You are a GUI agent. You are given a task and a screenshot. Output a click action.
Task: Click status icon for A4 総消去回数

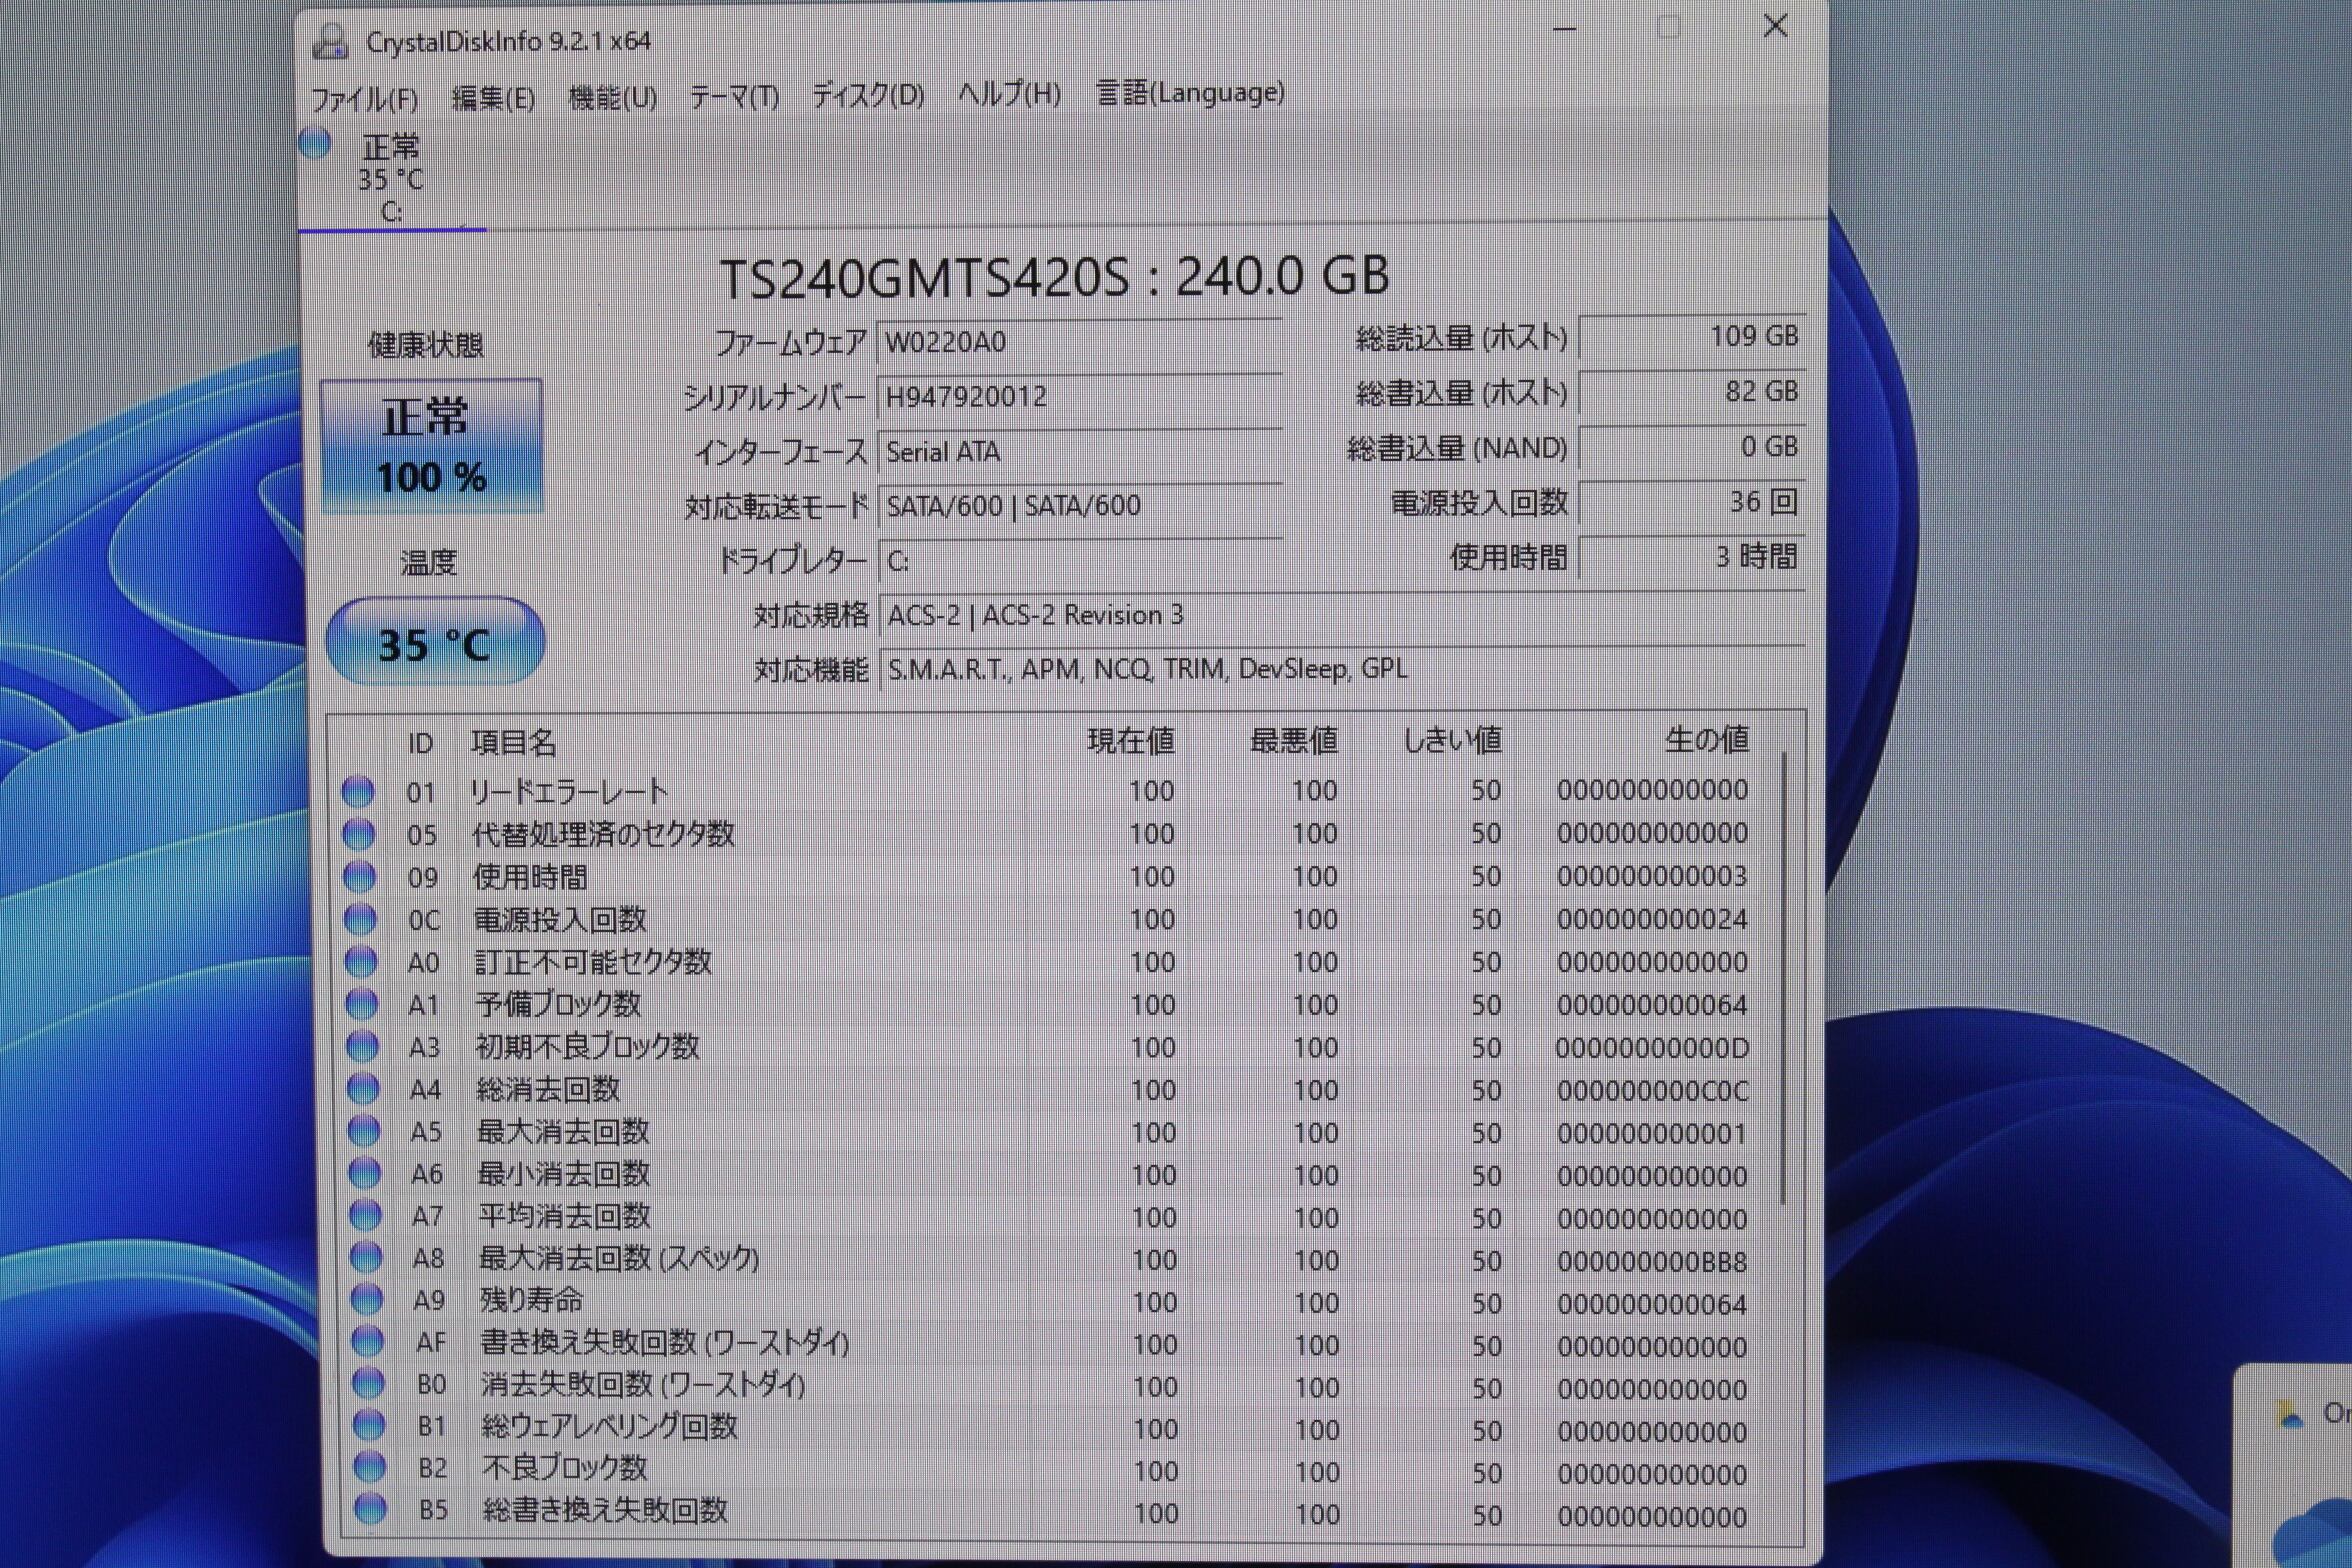click(x=362, y=1089)
